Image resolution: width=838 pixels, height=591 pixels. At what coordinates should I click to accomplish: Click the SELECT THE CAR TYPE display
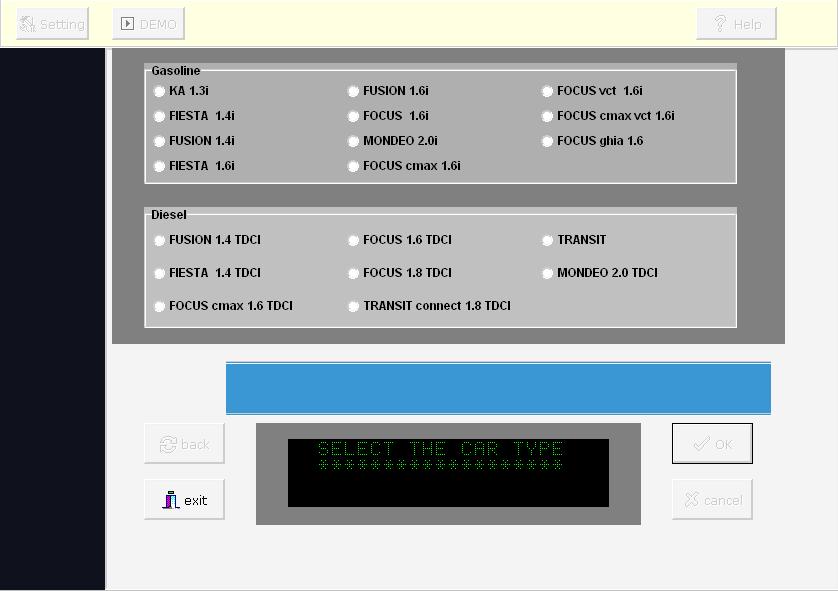[x=448, y=473]
